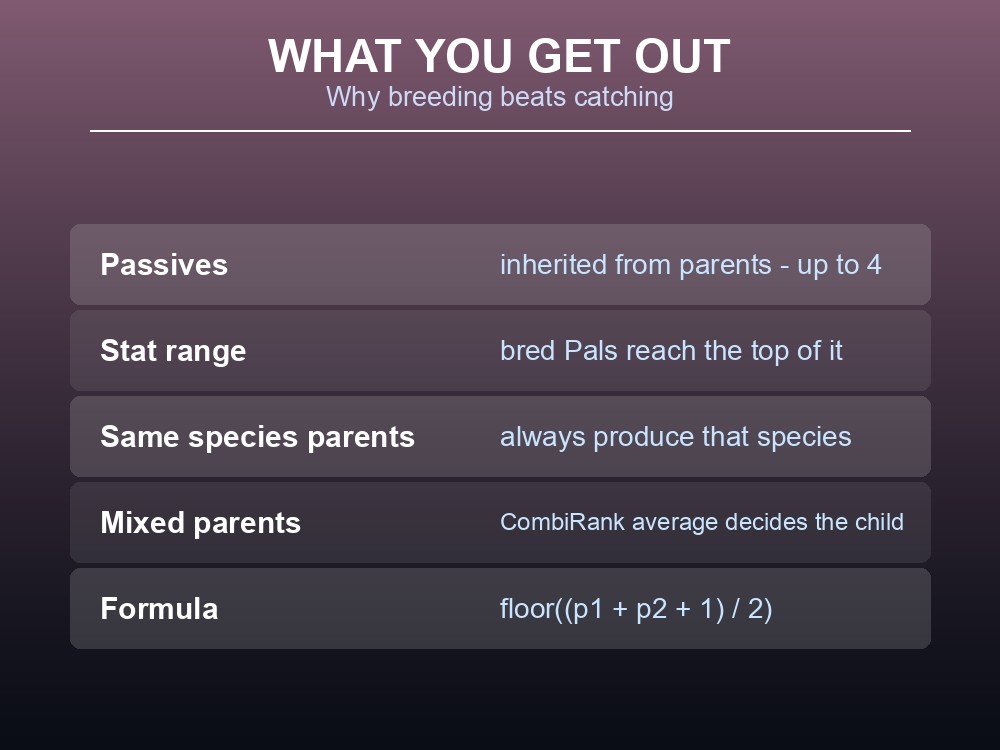Click always produce that species text
This screenshot has height=750, width=1000.
pyautogui.click(x=675, y=437)
